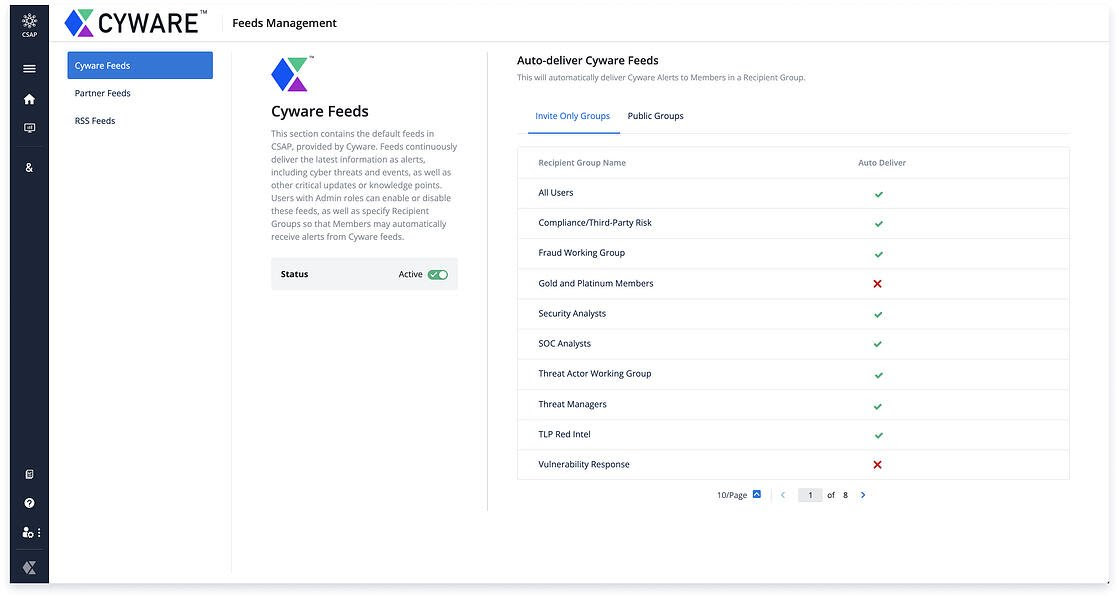Image resolution: width=1119 pixels, height=598 pixels.
Task: Go to previous page of groups
Action: 782,495
